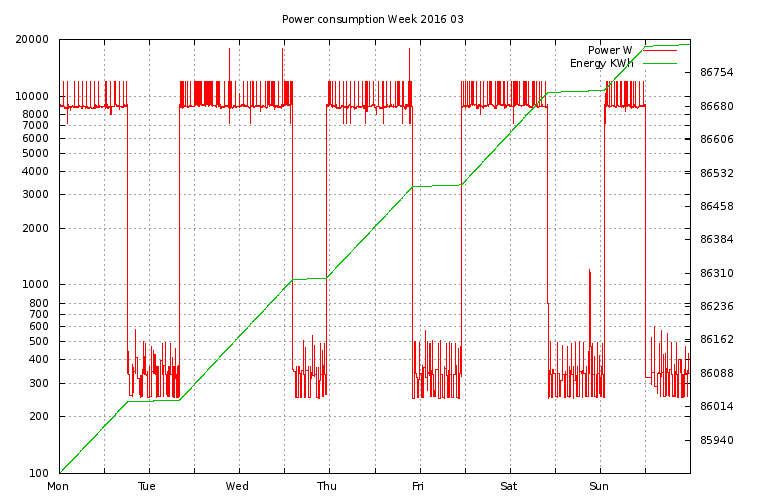Viewport: 768px width, 500px height.
Task: Click the 86162 right axis value
Action: (x=717, y=339)
